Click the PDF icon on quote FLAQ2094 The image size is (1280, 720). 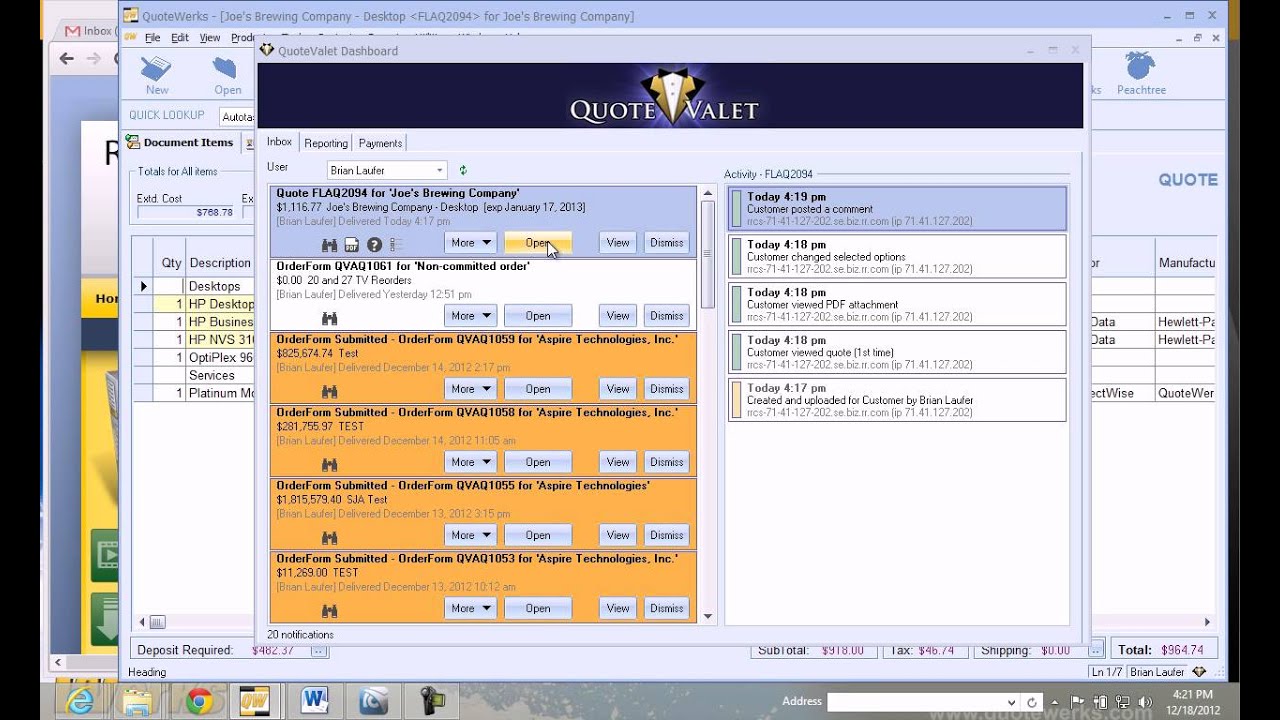352,245
